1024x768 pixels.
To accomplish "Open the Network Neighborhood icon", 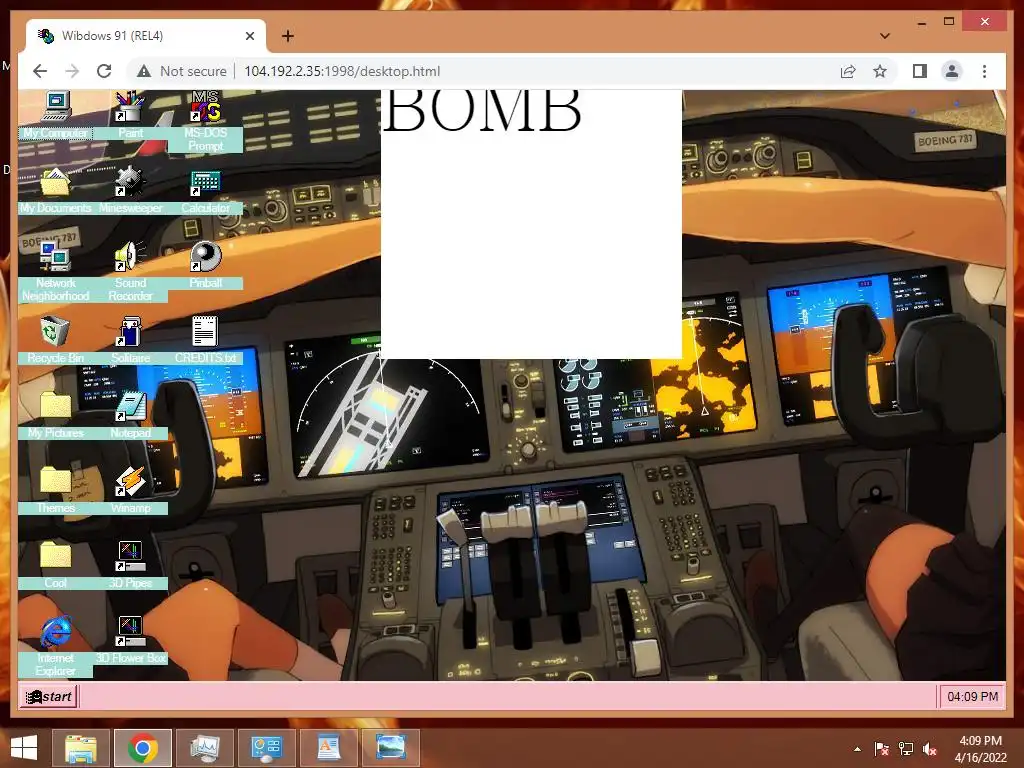I will [56, 257].
